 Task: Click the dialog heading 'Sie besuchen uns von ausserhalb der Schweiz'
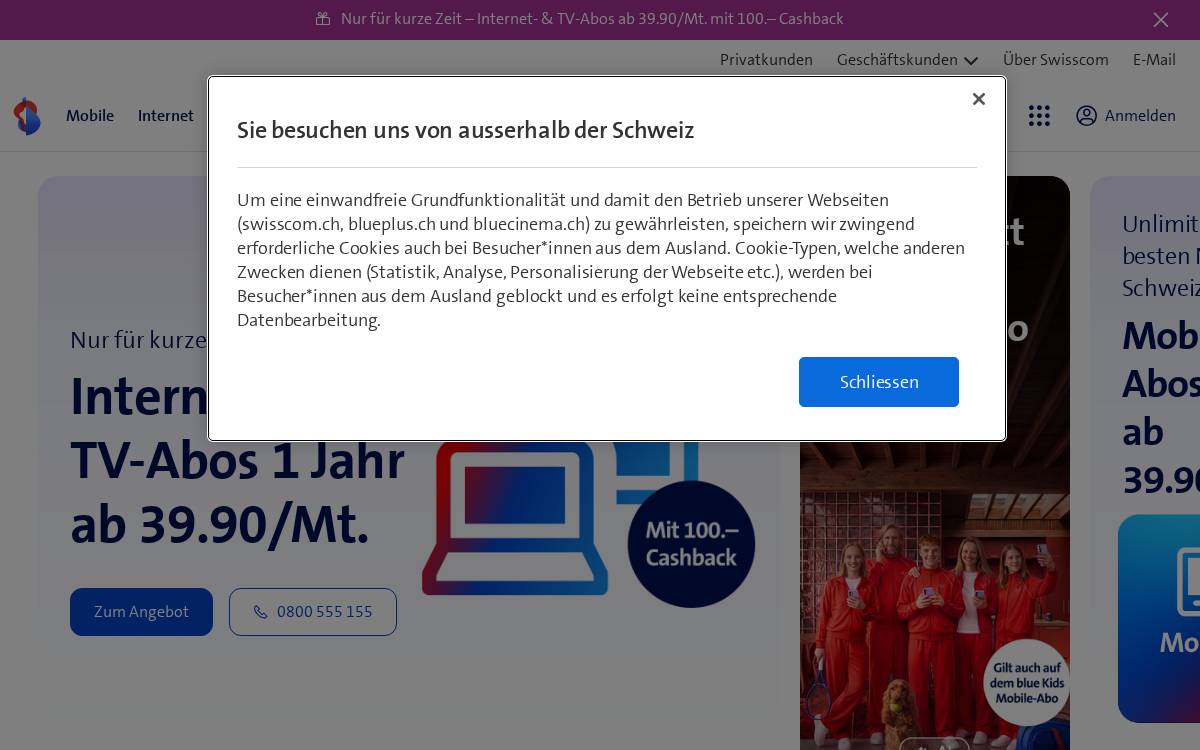(x=465, y=130)
